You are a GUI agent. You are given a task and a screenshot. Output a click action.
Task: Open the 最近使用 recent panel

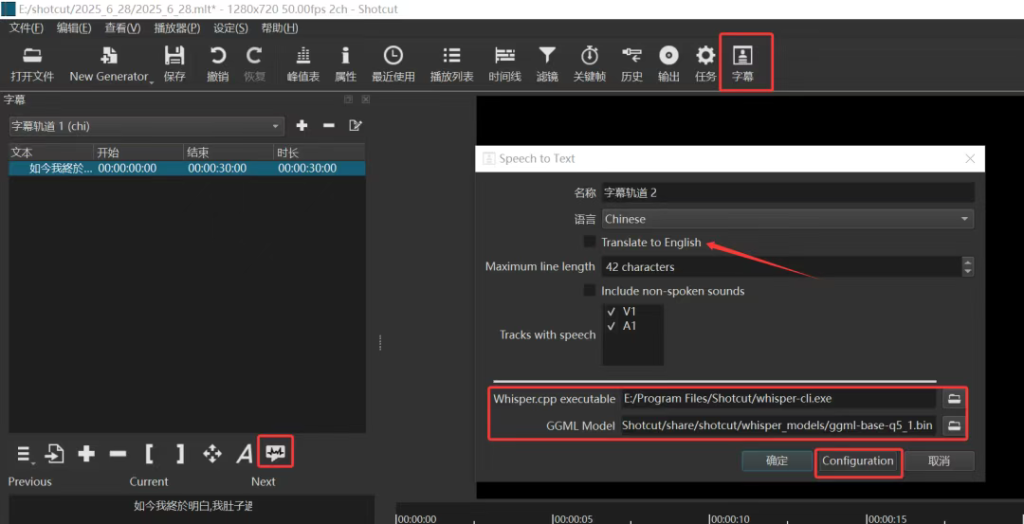coord(393,64)
